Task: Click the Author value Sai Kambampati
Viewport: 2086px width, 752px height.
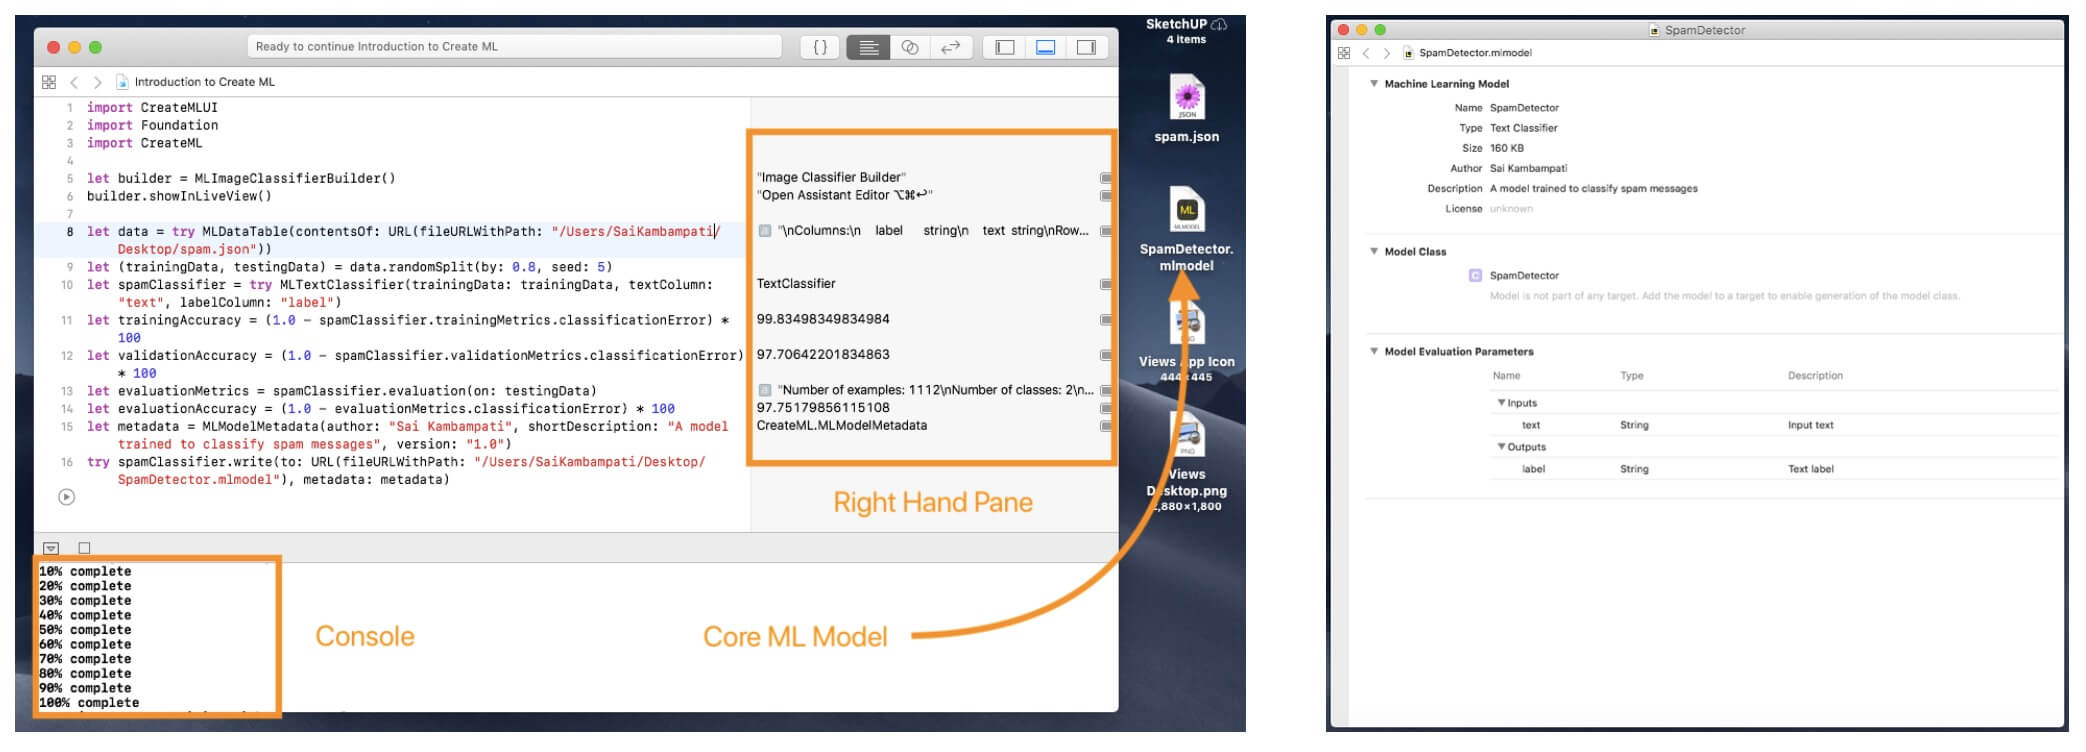Action: [x=1529, y=168]
